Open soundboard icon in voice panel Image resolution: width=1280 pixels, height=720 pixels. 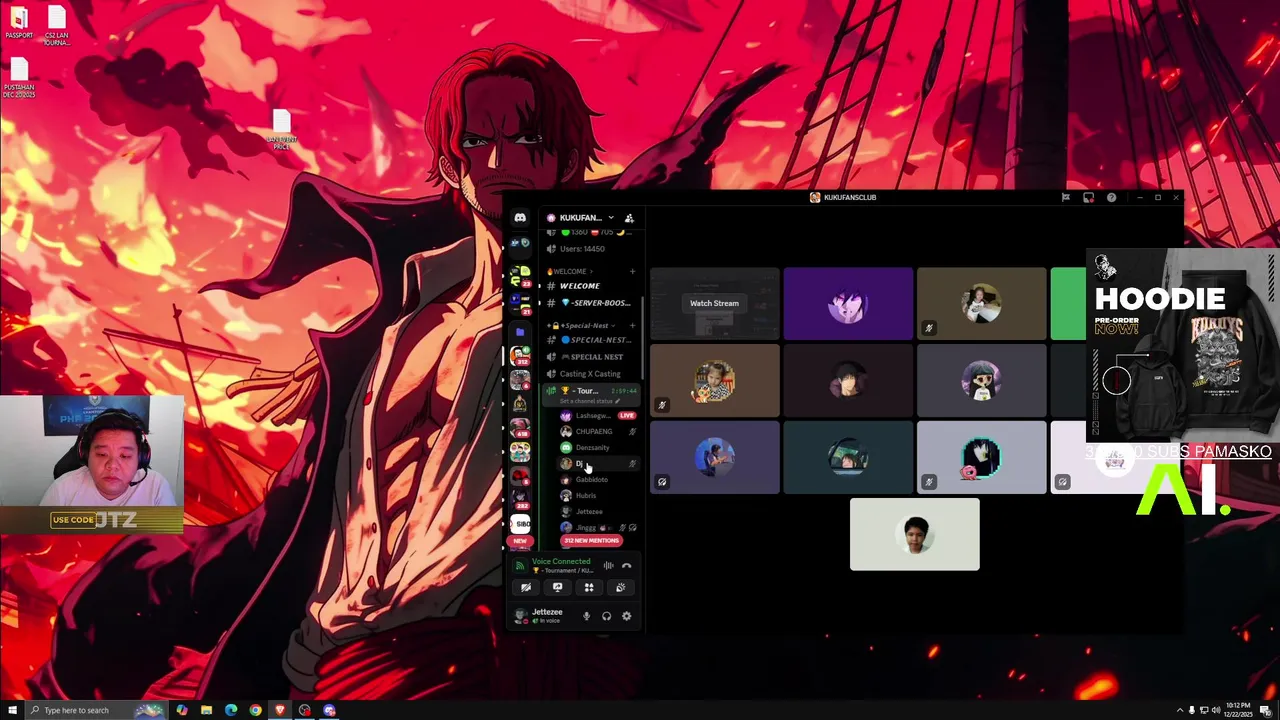tap(621, 588)
